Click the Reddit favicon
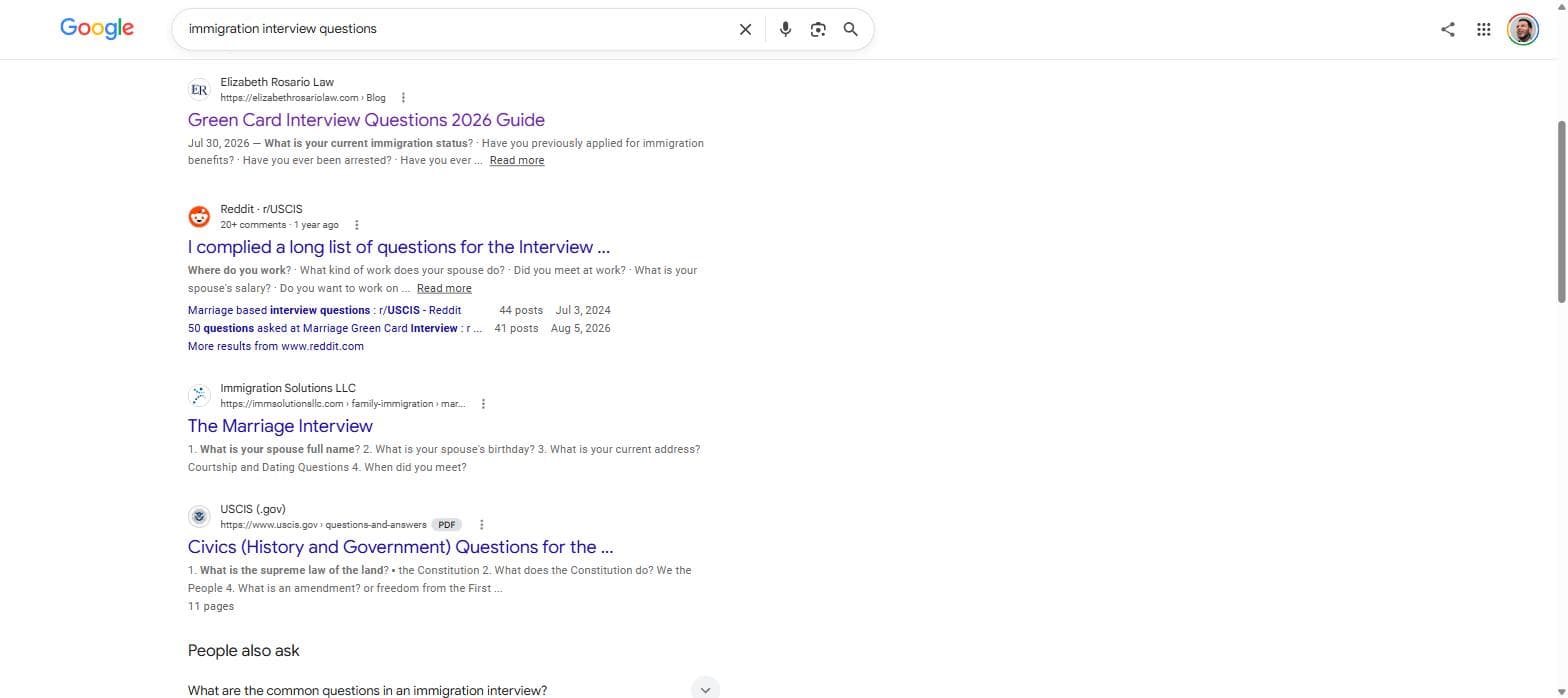The width and height of the screenshot is (1568, 698). point(199,217)
